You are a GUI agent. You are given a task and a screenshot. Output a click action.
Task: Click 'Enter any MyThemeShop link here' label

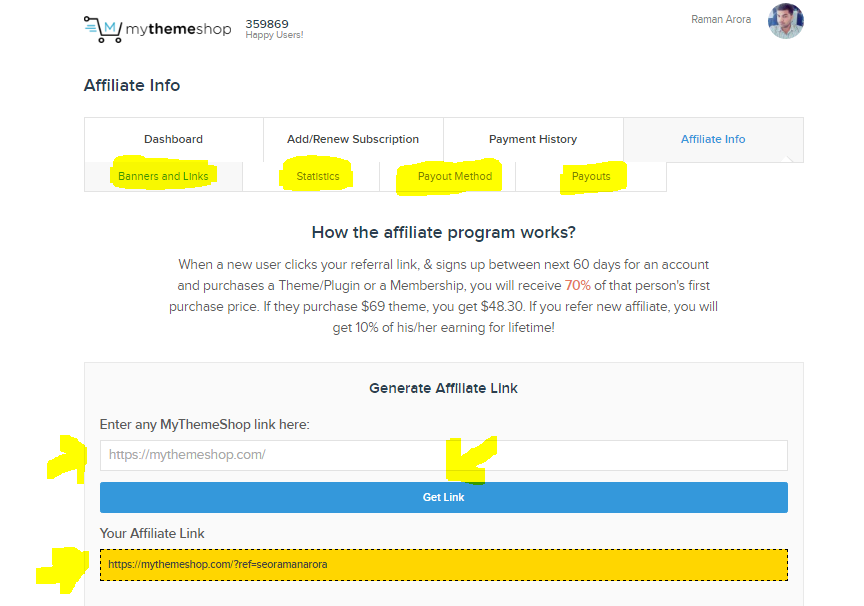[x=204, y=425]
